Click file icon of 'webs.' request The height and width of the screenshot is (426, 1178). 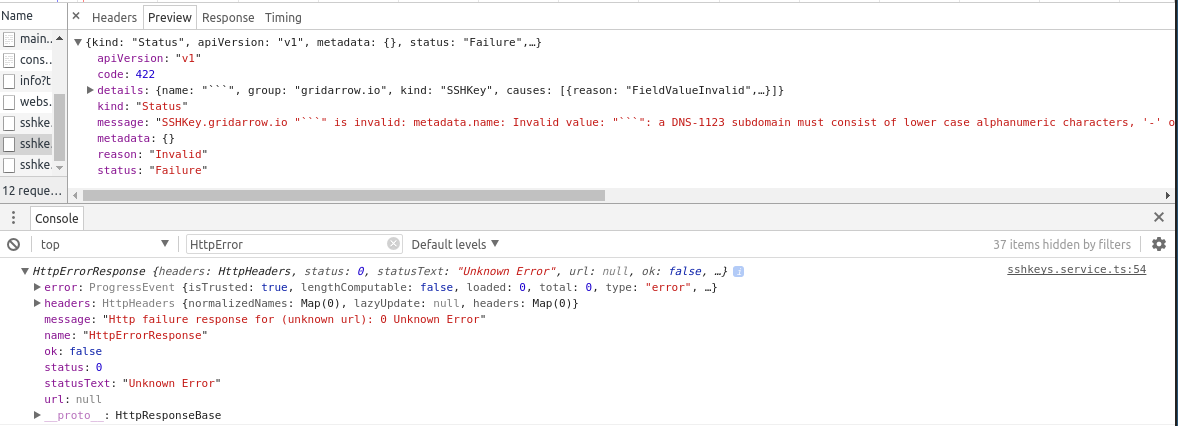click(x=9, y=102)
